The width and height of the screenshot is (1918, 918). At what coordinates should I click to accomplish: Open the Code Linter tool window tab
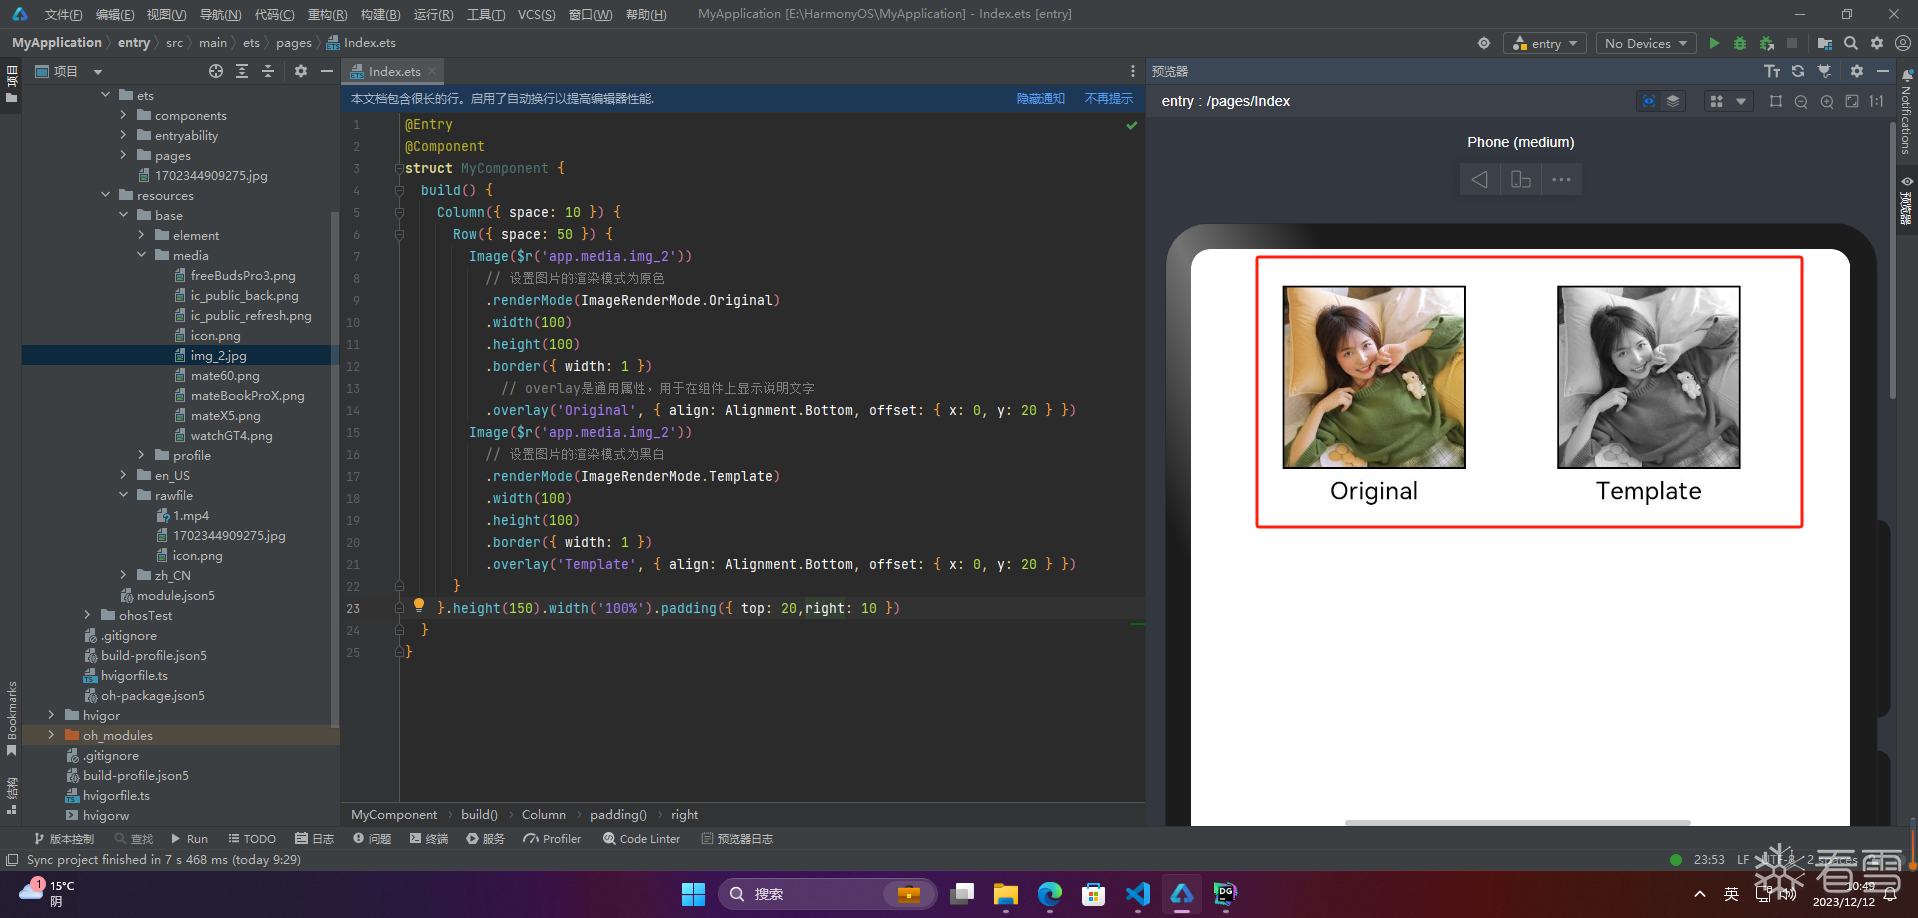[x=641, y=839]
